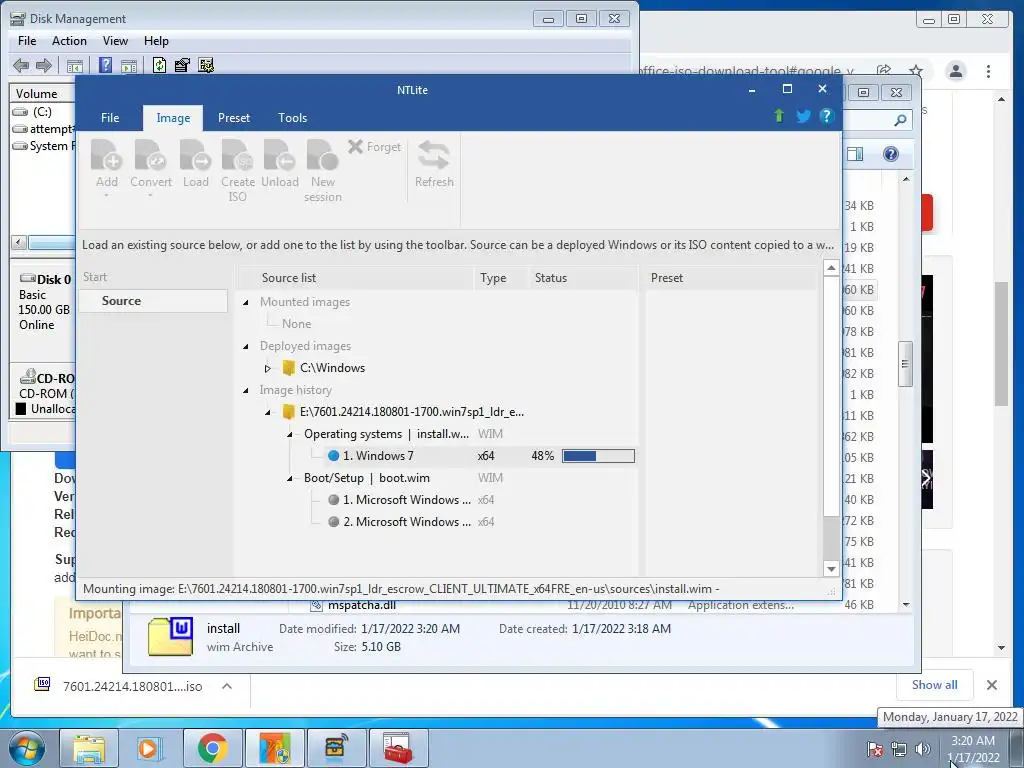1024x768 pixels.
Task: Click Show all downloads button
Action: coord(935,684)
